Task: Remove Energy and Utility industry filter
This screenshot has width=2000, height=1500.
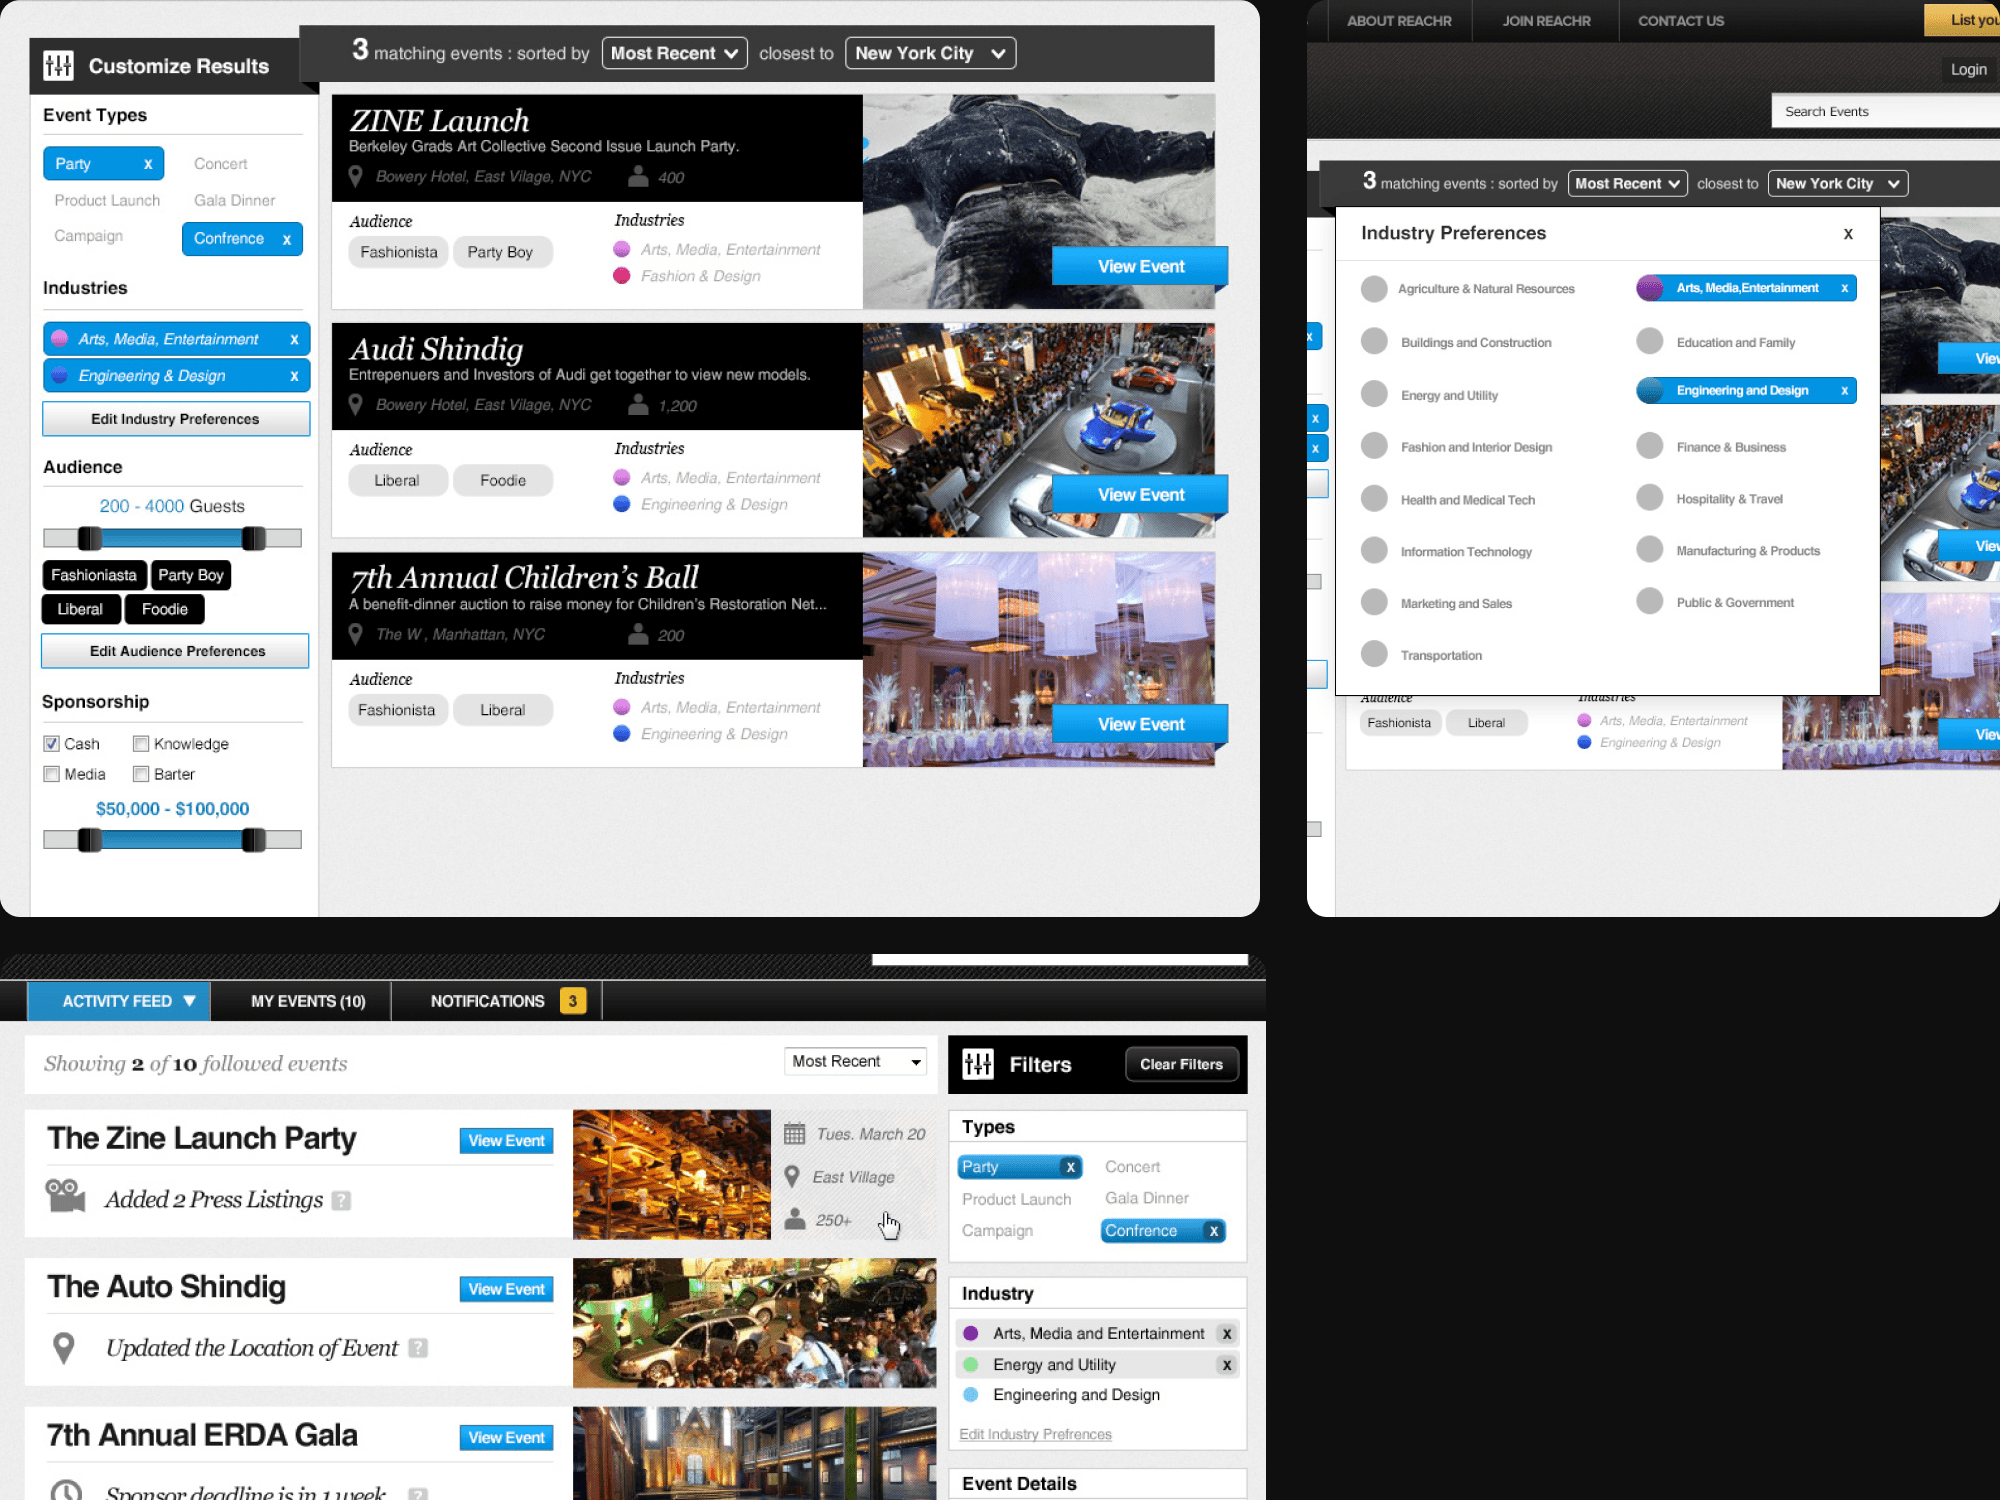Action: [1227, 1365]
